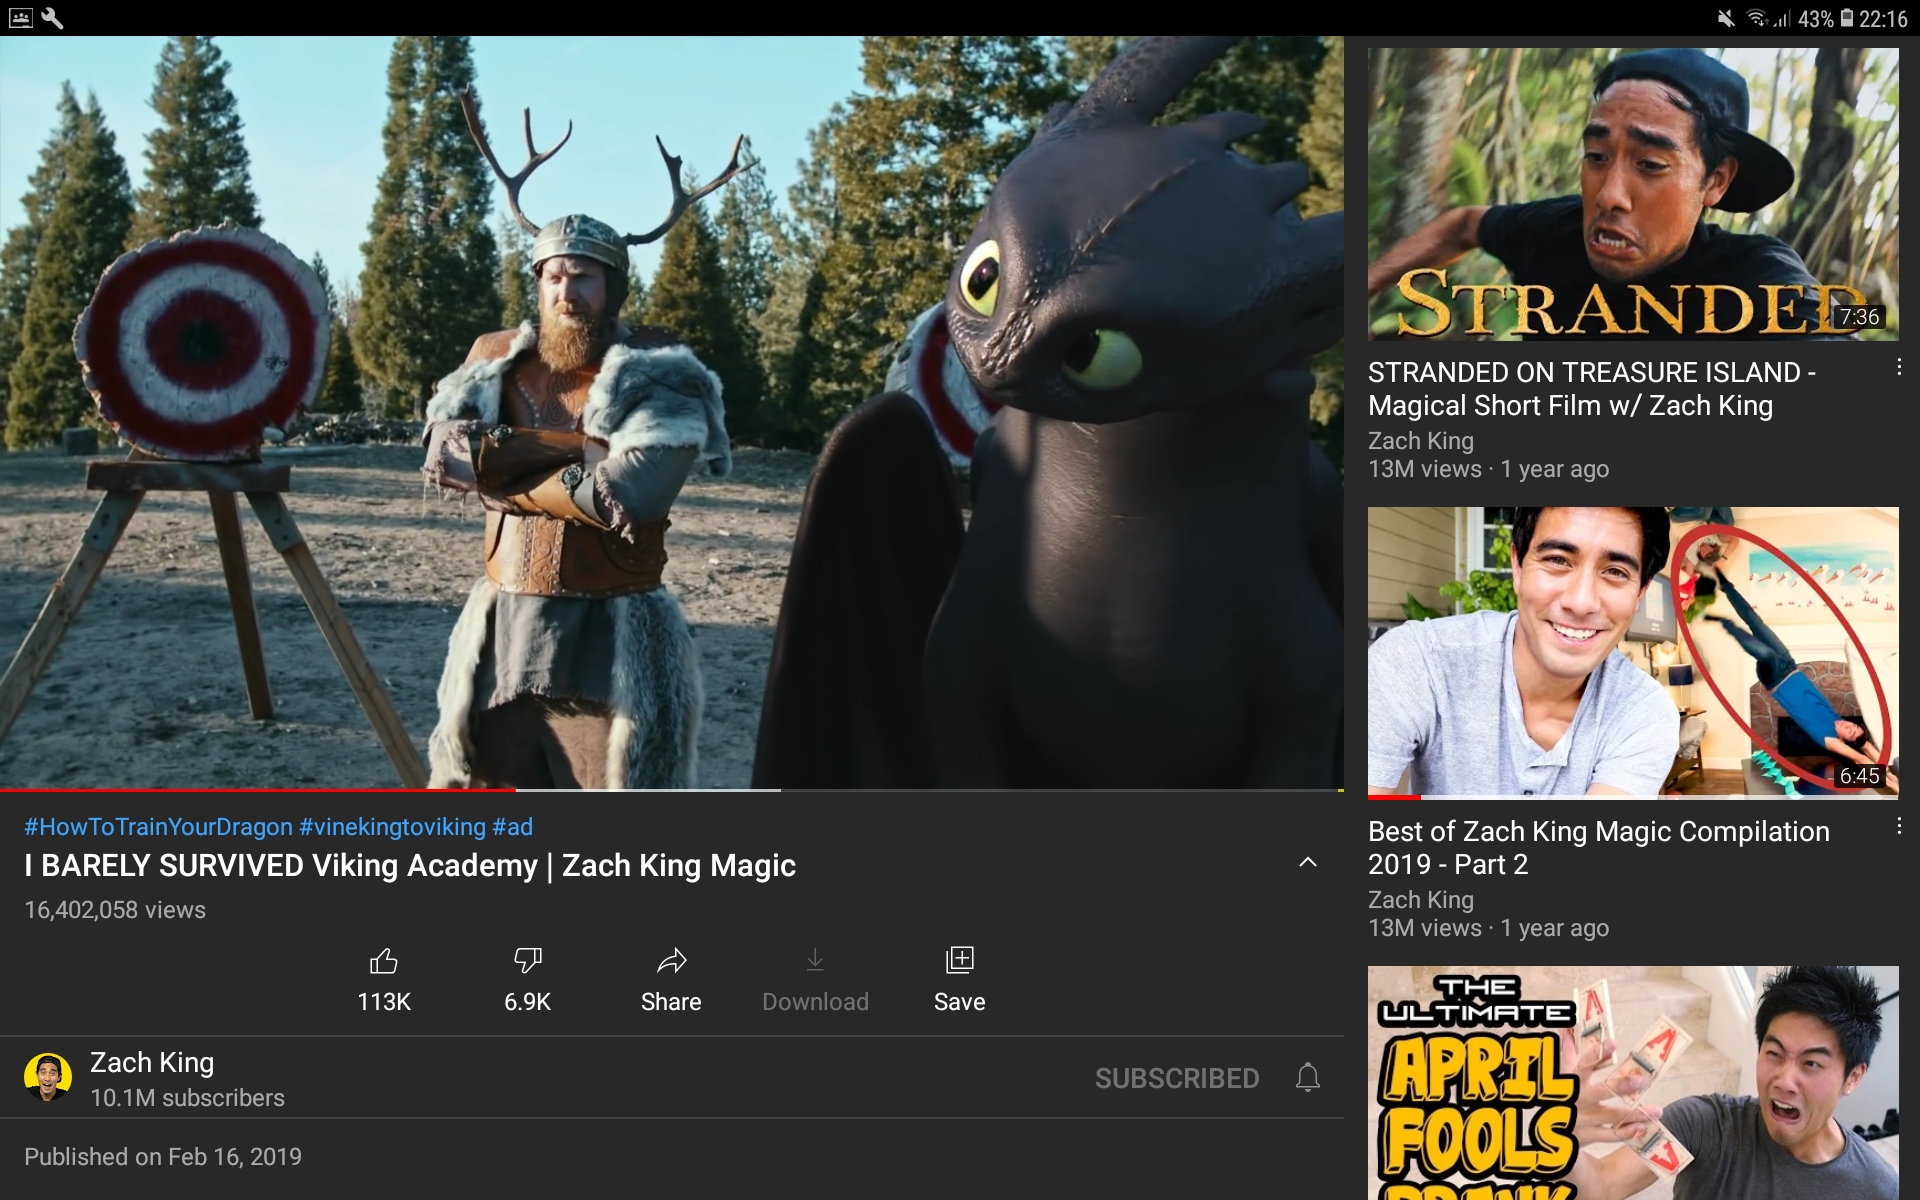Select title STRANDED ON TREASURE ISLAND video

pyautogui.click(x=1591, y=389)
